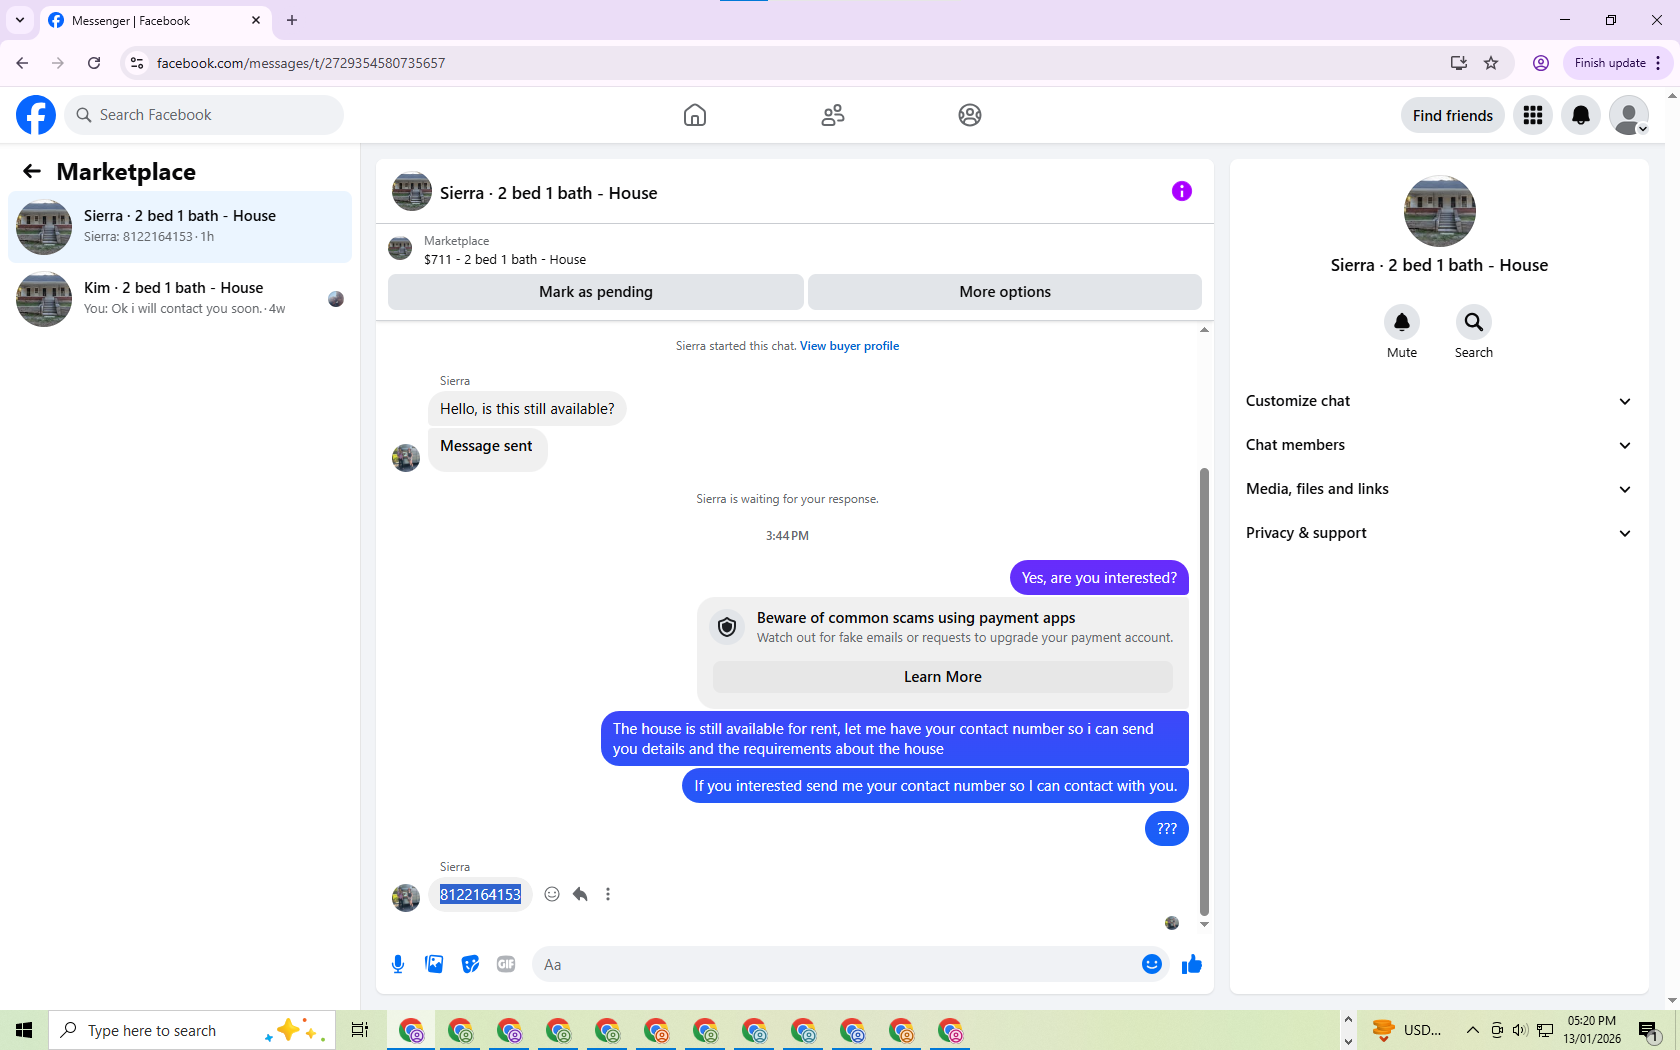This screenshot has height=1050, width=1680.
Task: Click Mark as pending button
Action: point(596,292)
